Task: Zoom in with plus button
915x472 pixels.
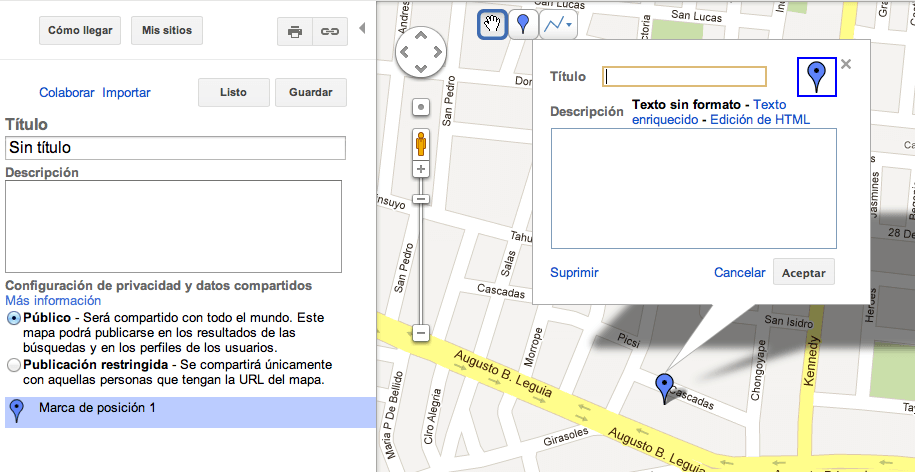Action: tap(421, 170)
